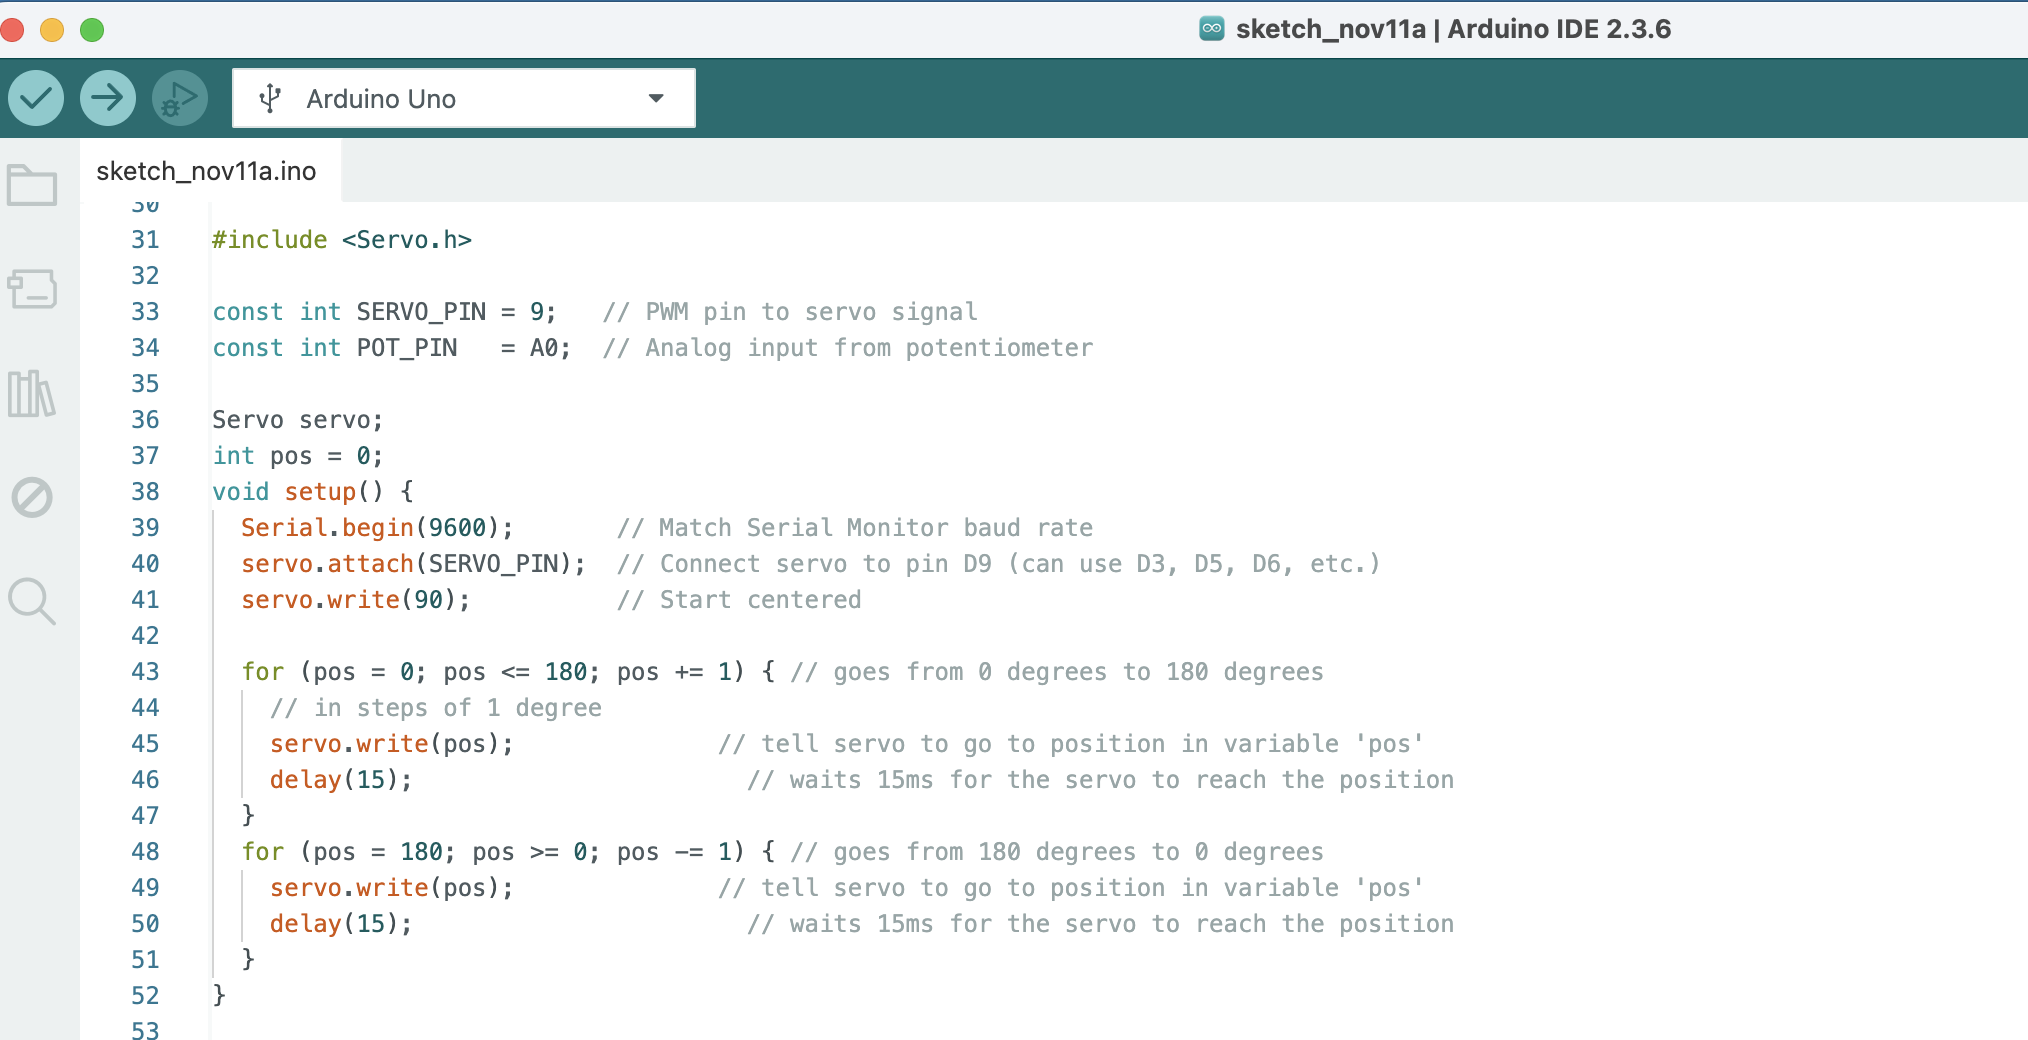Open the Sketchbook folder panel
The image size is (2028, 1040).
tap(32, 186)
